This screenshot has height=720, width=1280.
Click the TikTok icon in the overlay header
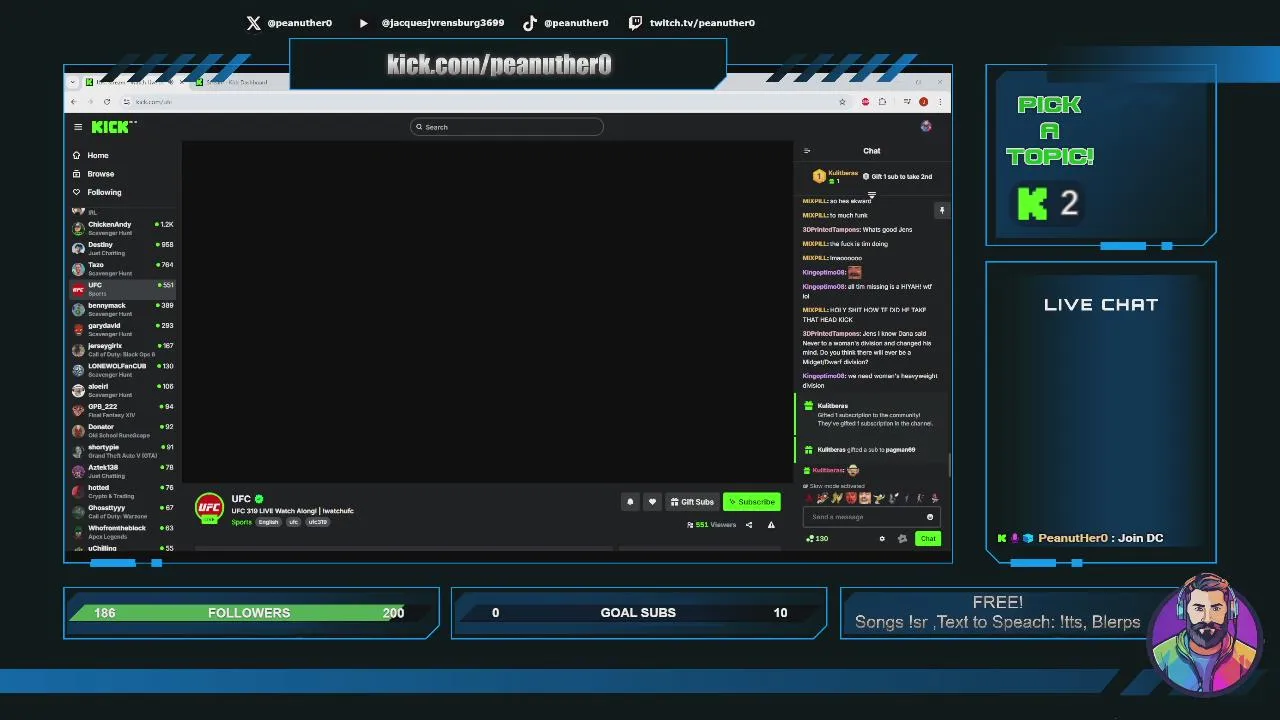529,22
